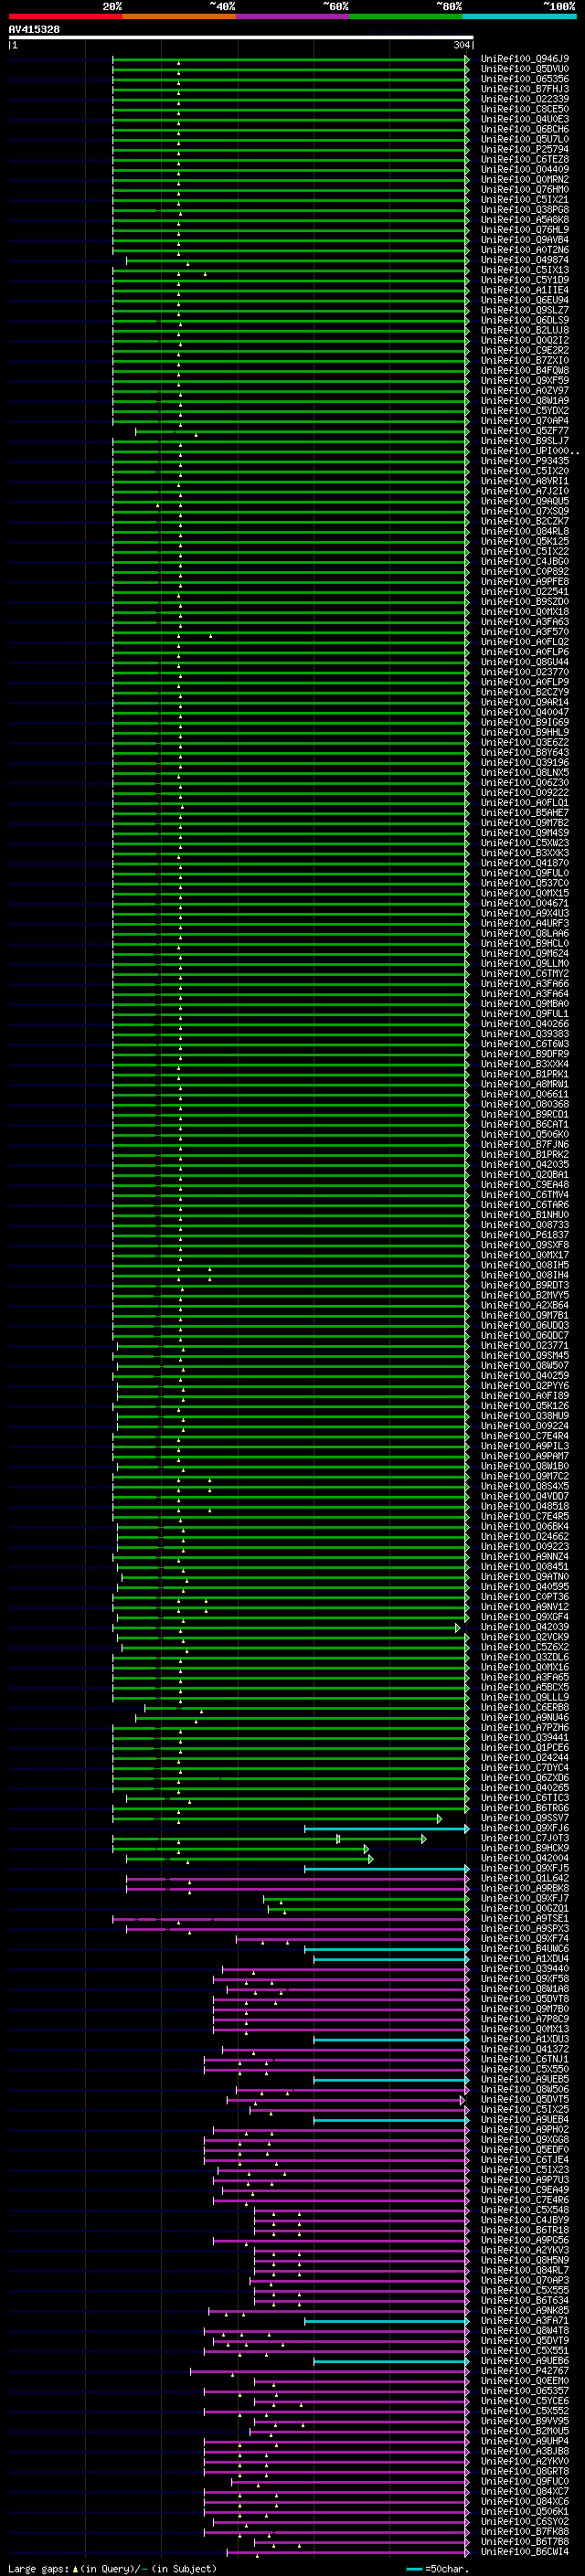
Task: Select hit label UniRef100_Q9AVB4
Action: tap(525, 240)
